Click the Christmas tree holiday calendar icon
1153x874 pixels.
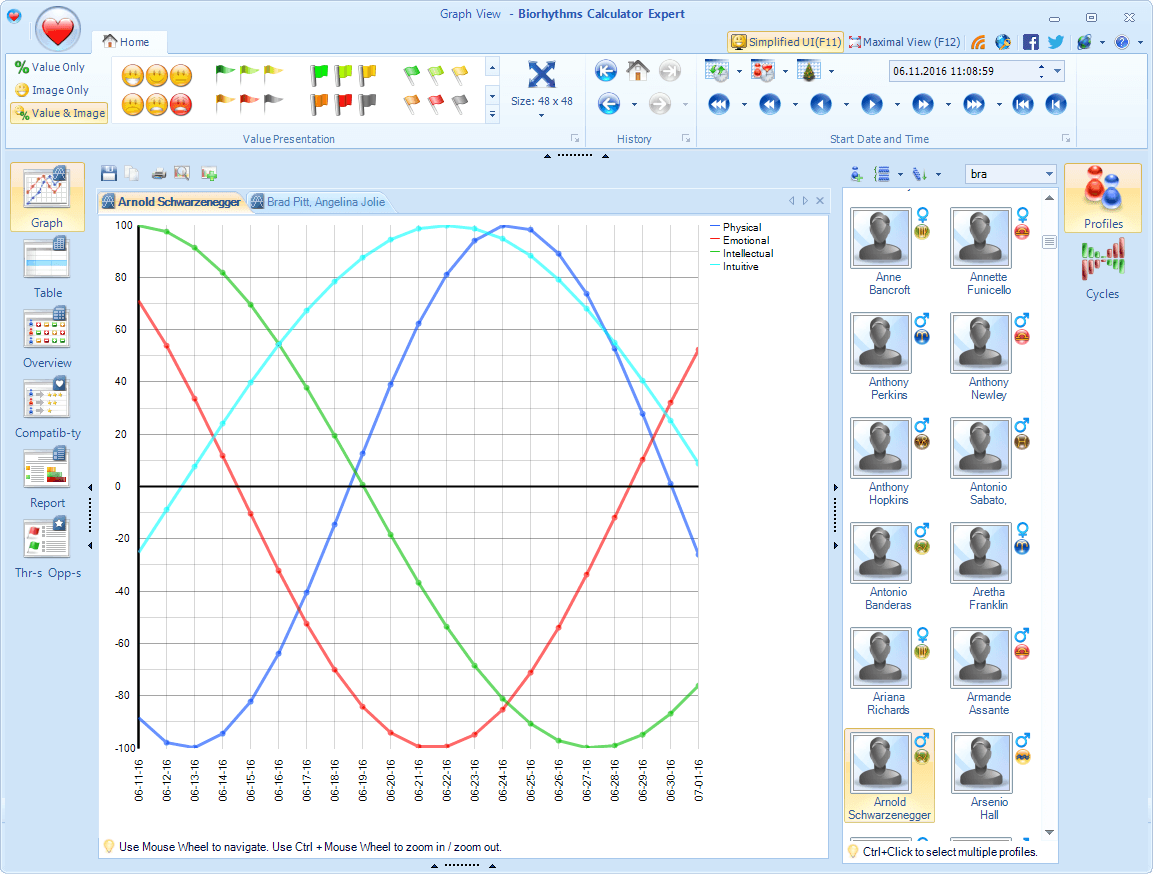[809, 71]
